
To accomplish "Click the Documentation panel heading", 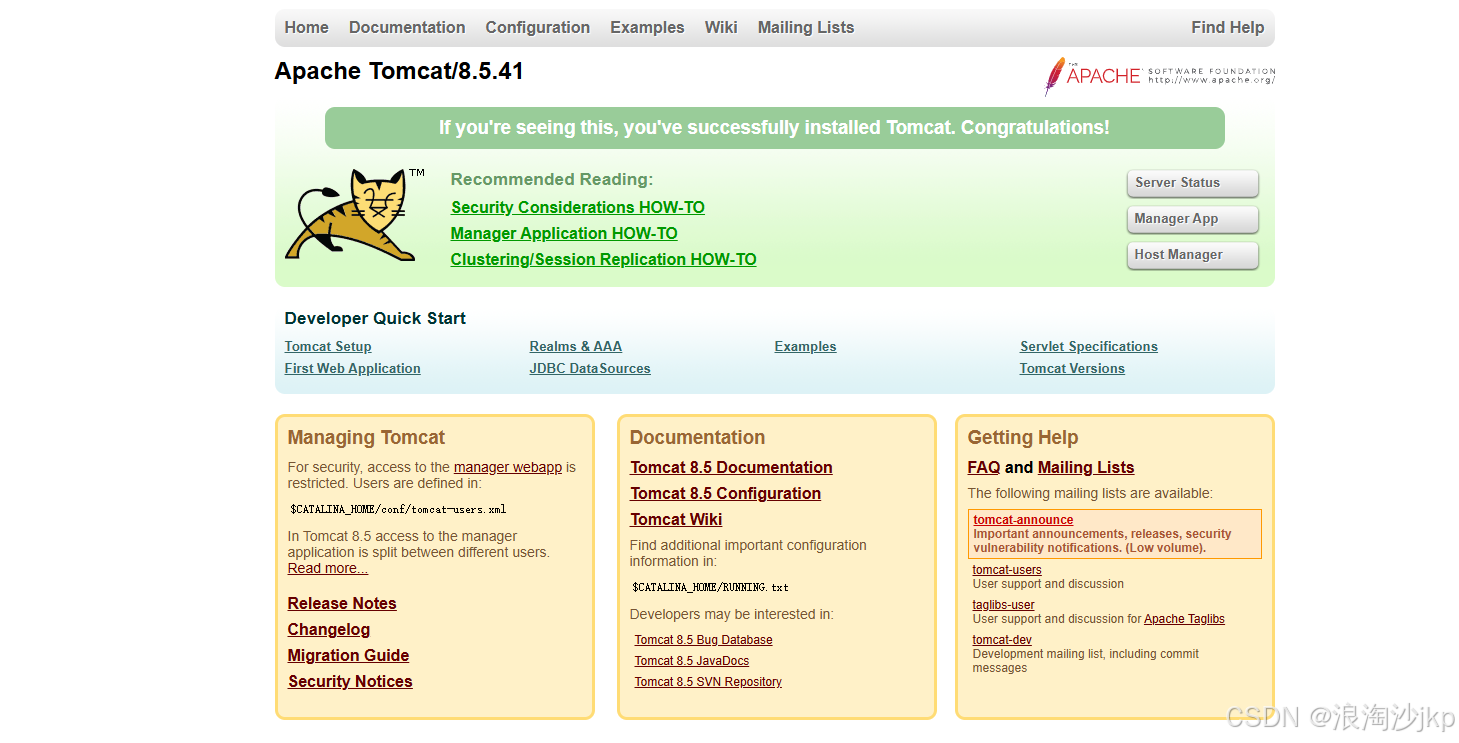I will 697,438.
